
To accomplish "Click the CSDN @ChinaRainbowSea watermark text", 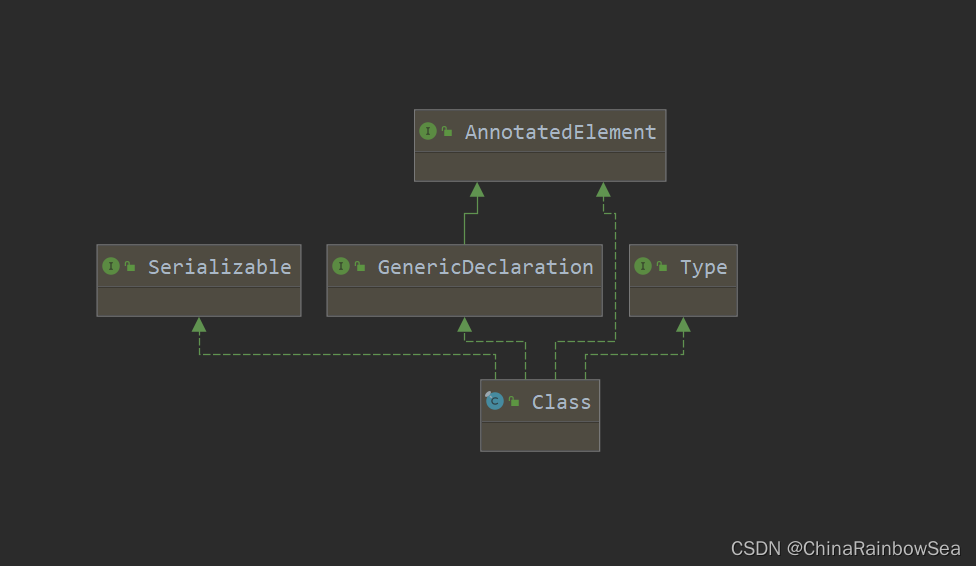I will coord(845,549).
